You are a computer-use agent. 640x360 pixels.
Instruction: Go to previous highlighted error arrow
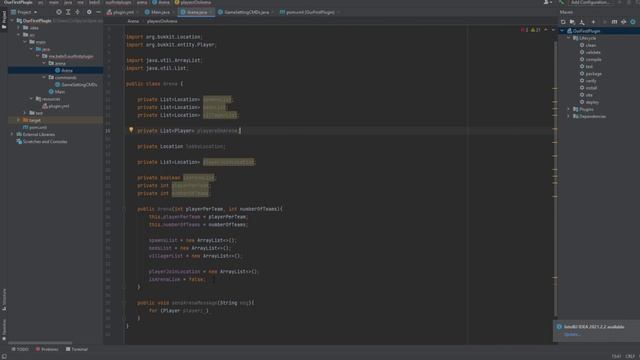click(546, 30)
